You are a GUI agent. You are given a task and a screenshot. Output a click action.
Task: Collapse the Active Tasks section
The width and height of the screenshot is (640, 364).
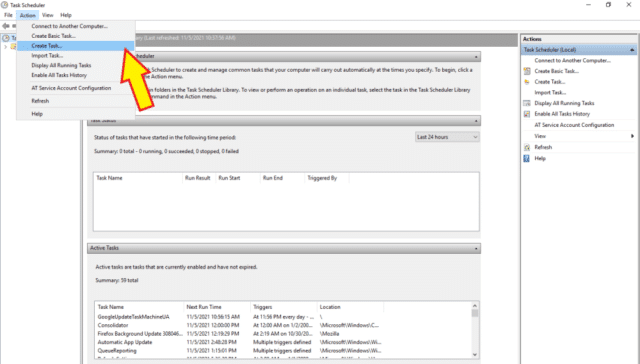tap(476, 248)
